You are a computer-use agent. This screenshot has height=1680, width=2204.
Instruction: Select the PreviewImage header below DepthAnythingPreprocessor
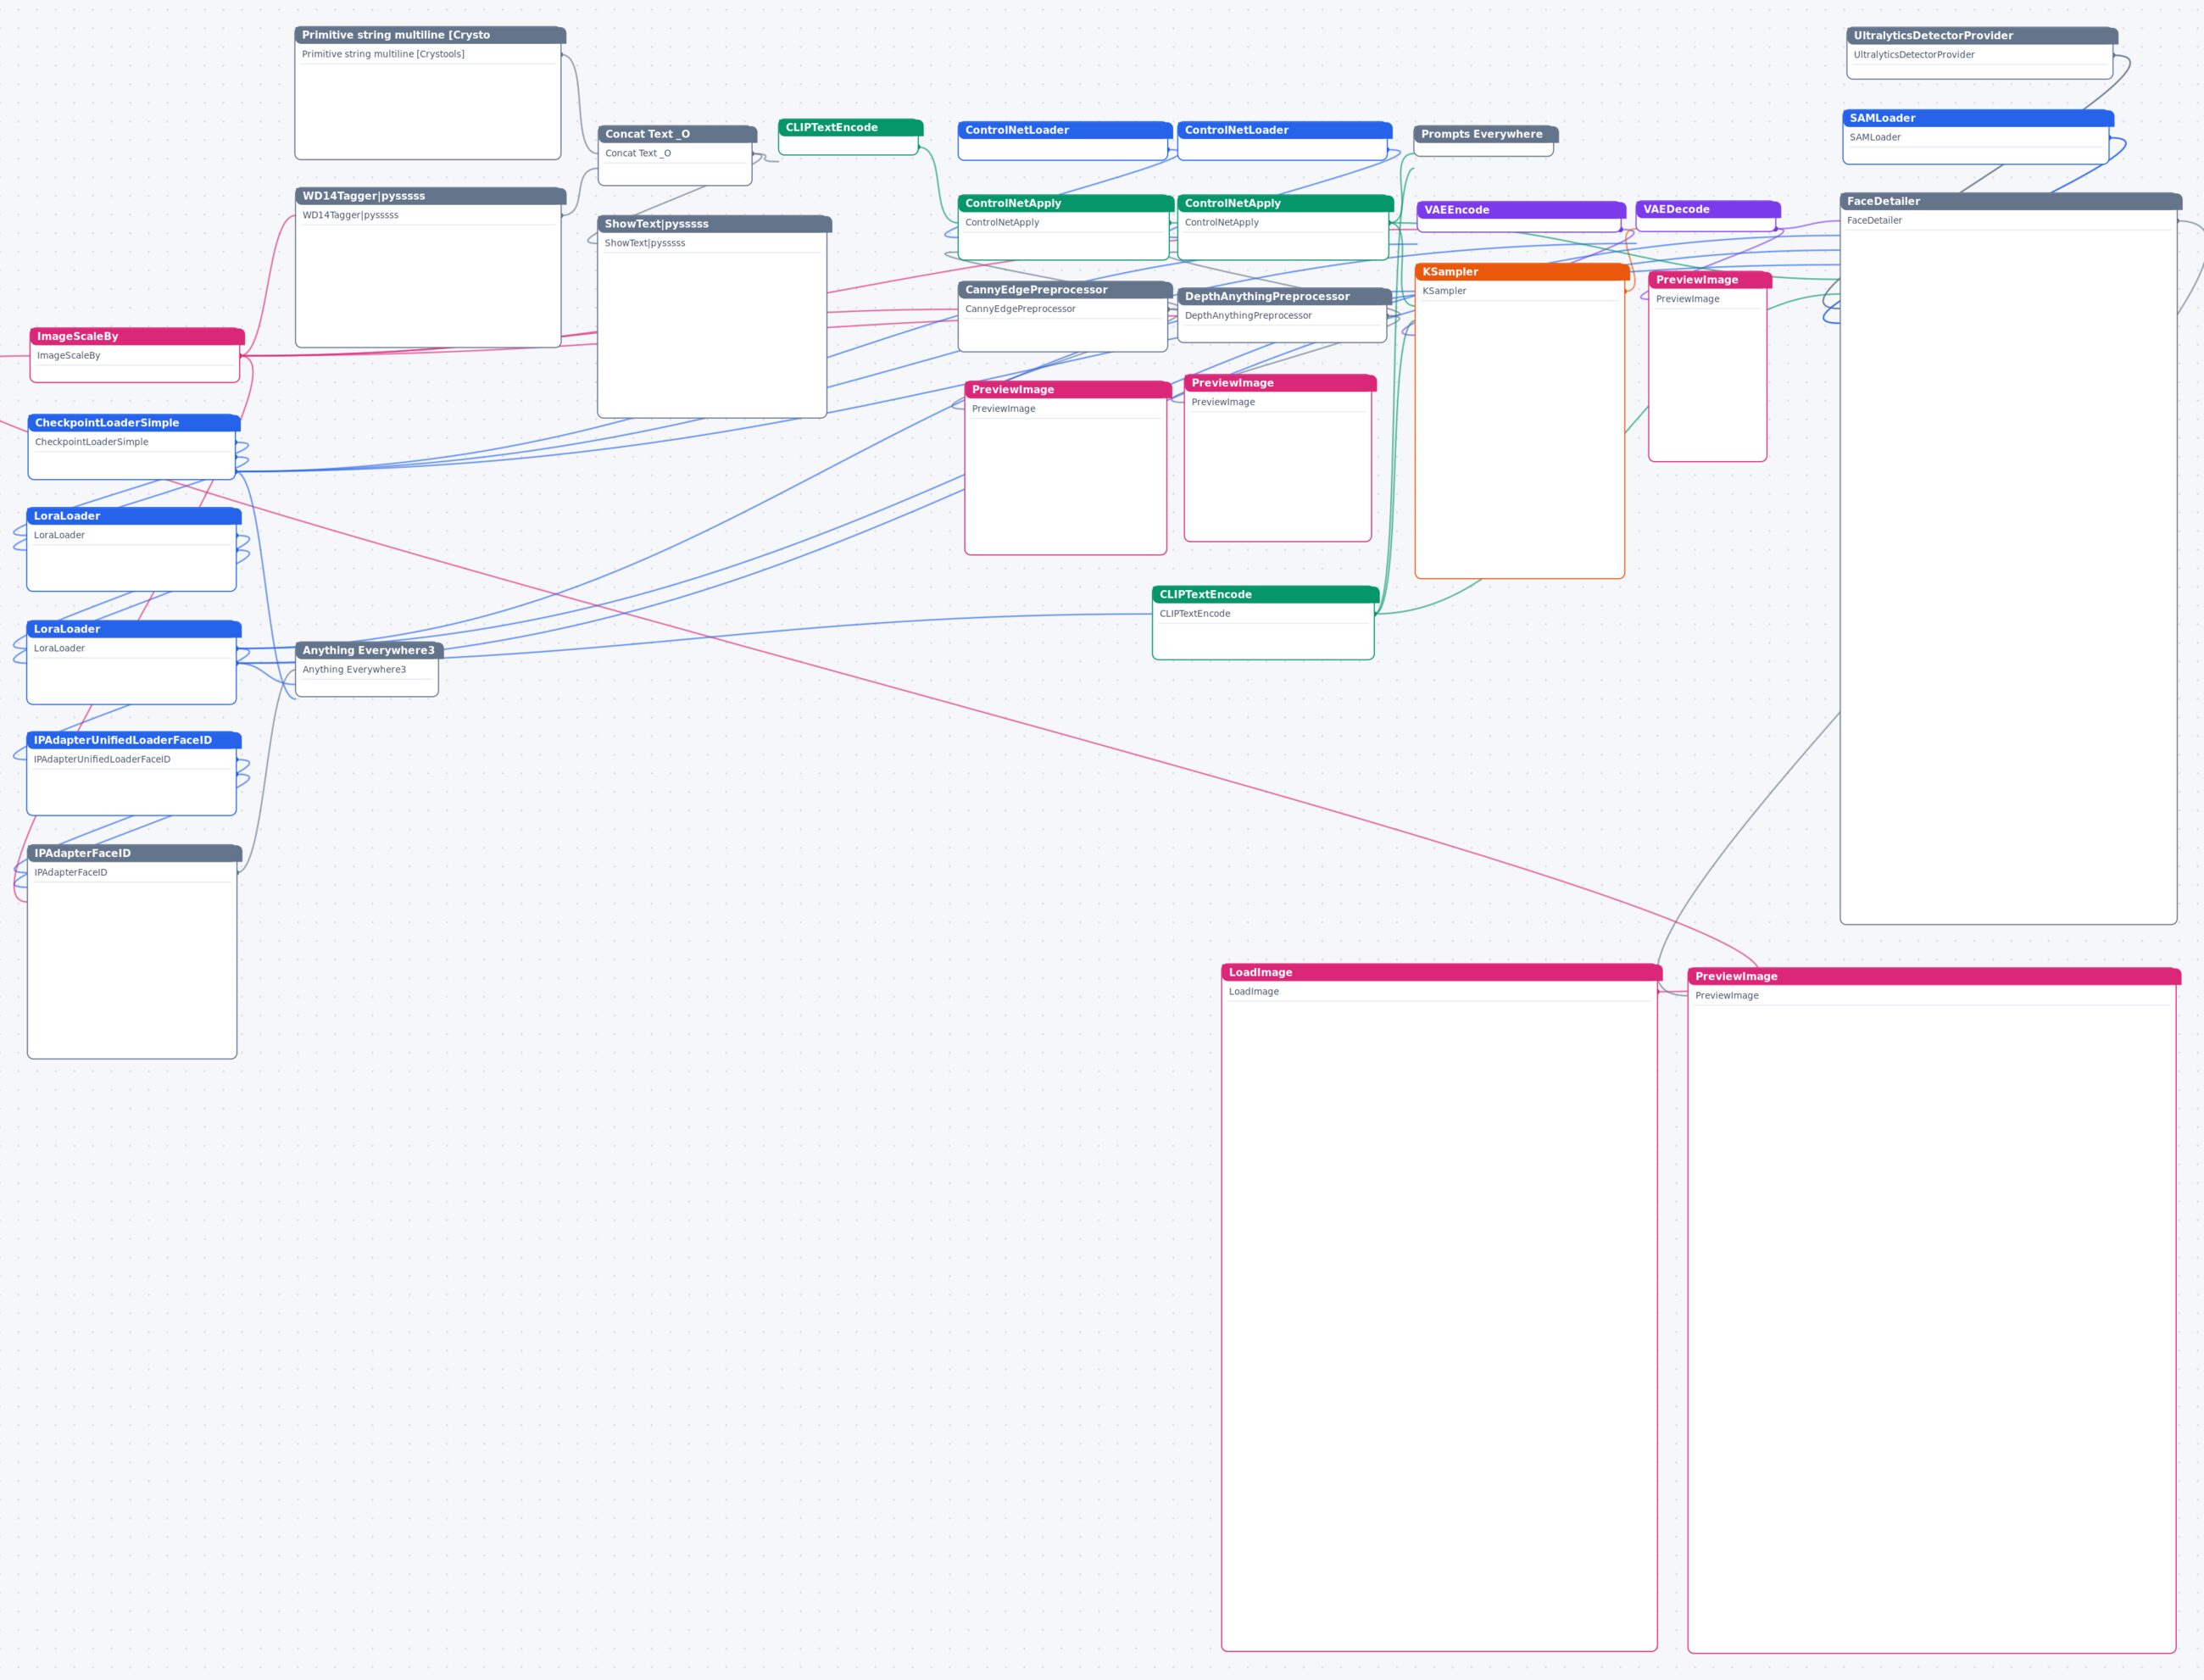[1280, 383]
